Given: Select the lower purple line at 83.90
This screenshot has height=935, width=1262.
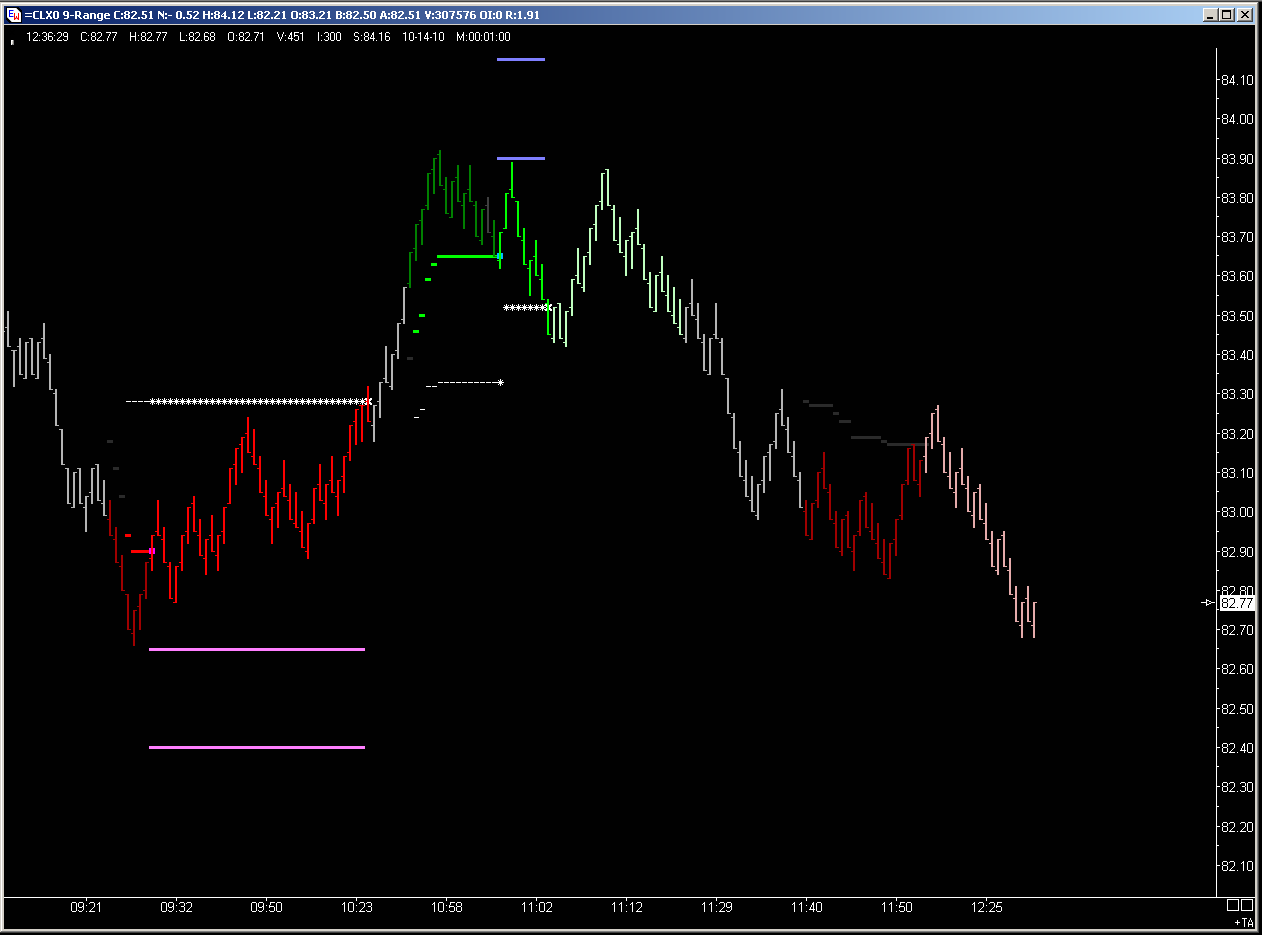Looking at the screenshot, I should coord(521,158).
